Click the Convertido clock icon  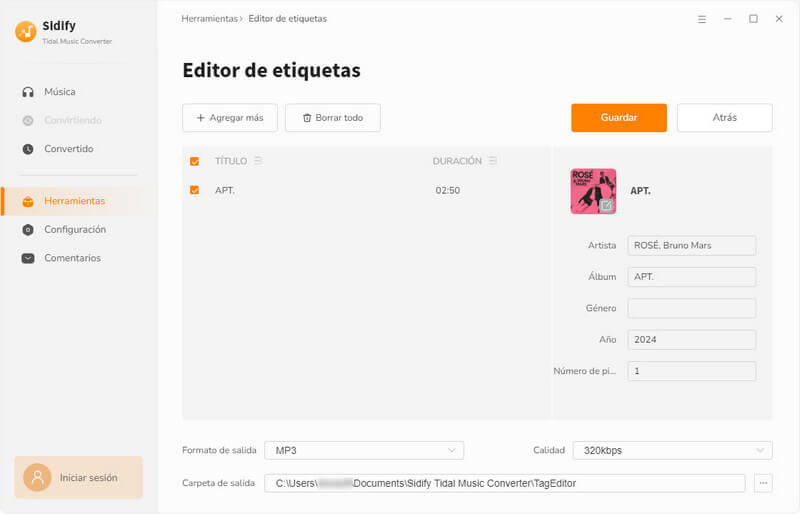[x=28, y=149]
